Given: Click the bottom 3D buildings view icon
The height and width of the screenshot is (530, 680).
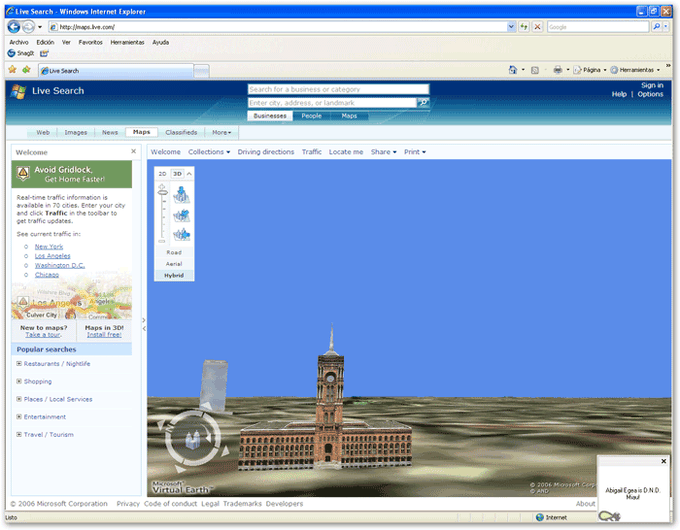Looking at the screenshot, I should 182,235.
